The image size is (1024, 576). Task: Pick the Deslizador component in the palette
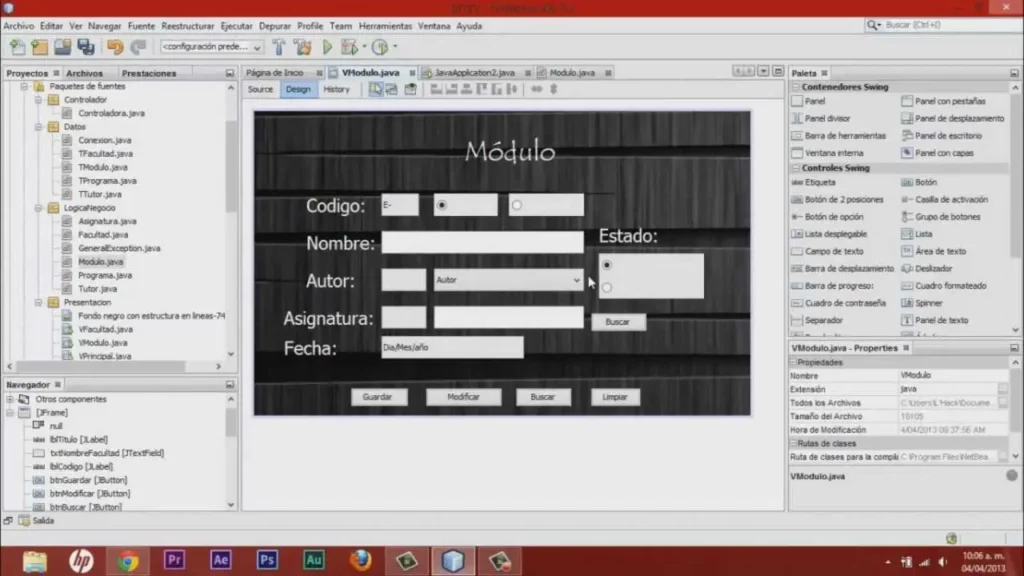click(932, 269)
